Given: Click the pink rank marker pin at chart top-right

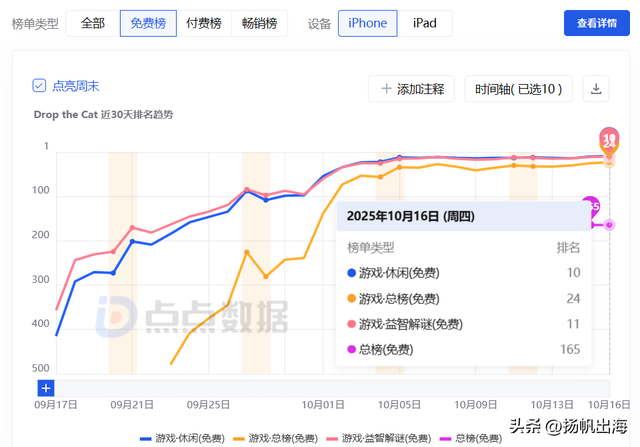Looking at the screenshot, I should (609, 139).
